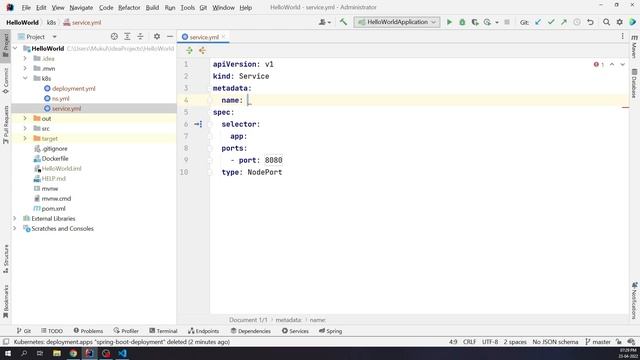Click first green Kubernetes action icon in editor toolbar
The width and height of the screenshot is (640, 360).
click(189, 51)
